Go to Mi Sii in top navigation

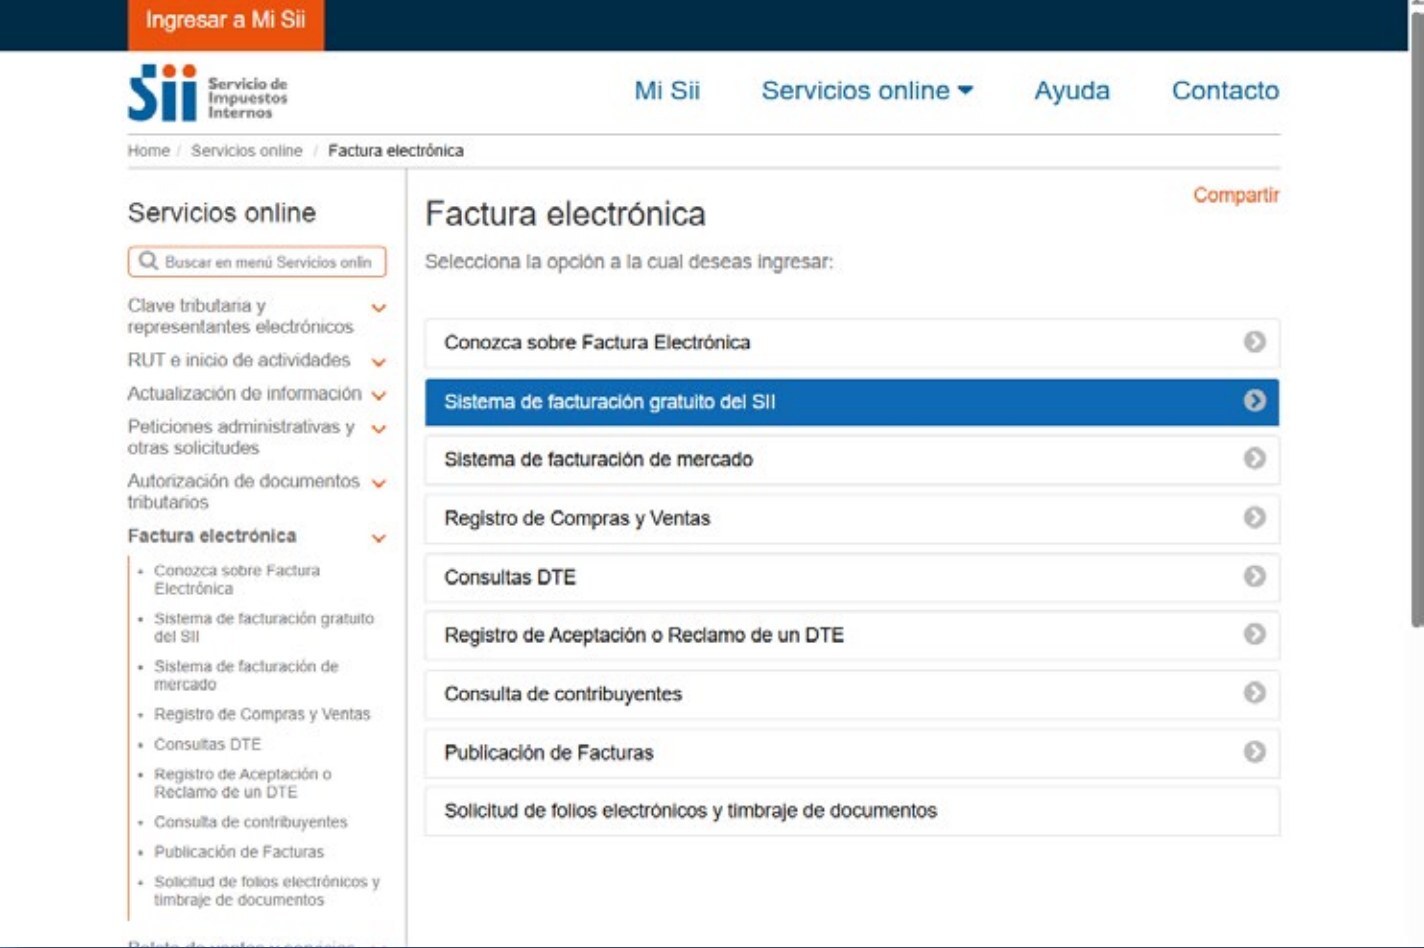click(667, 90)
